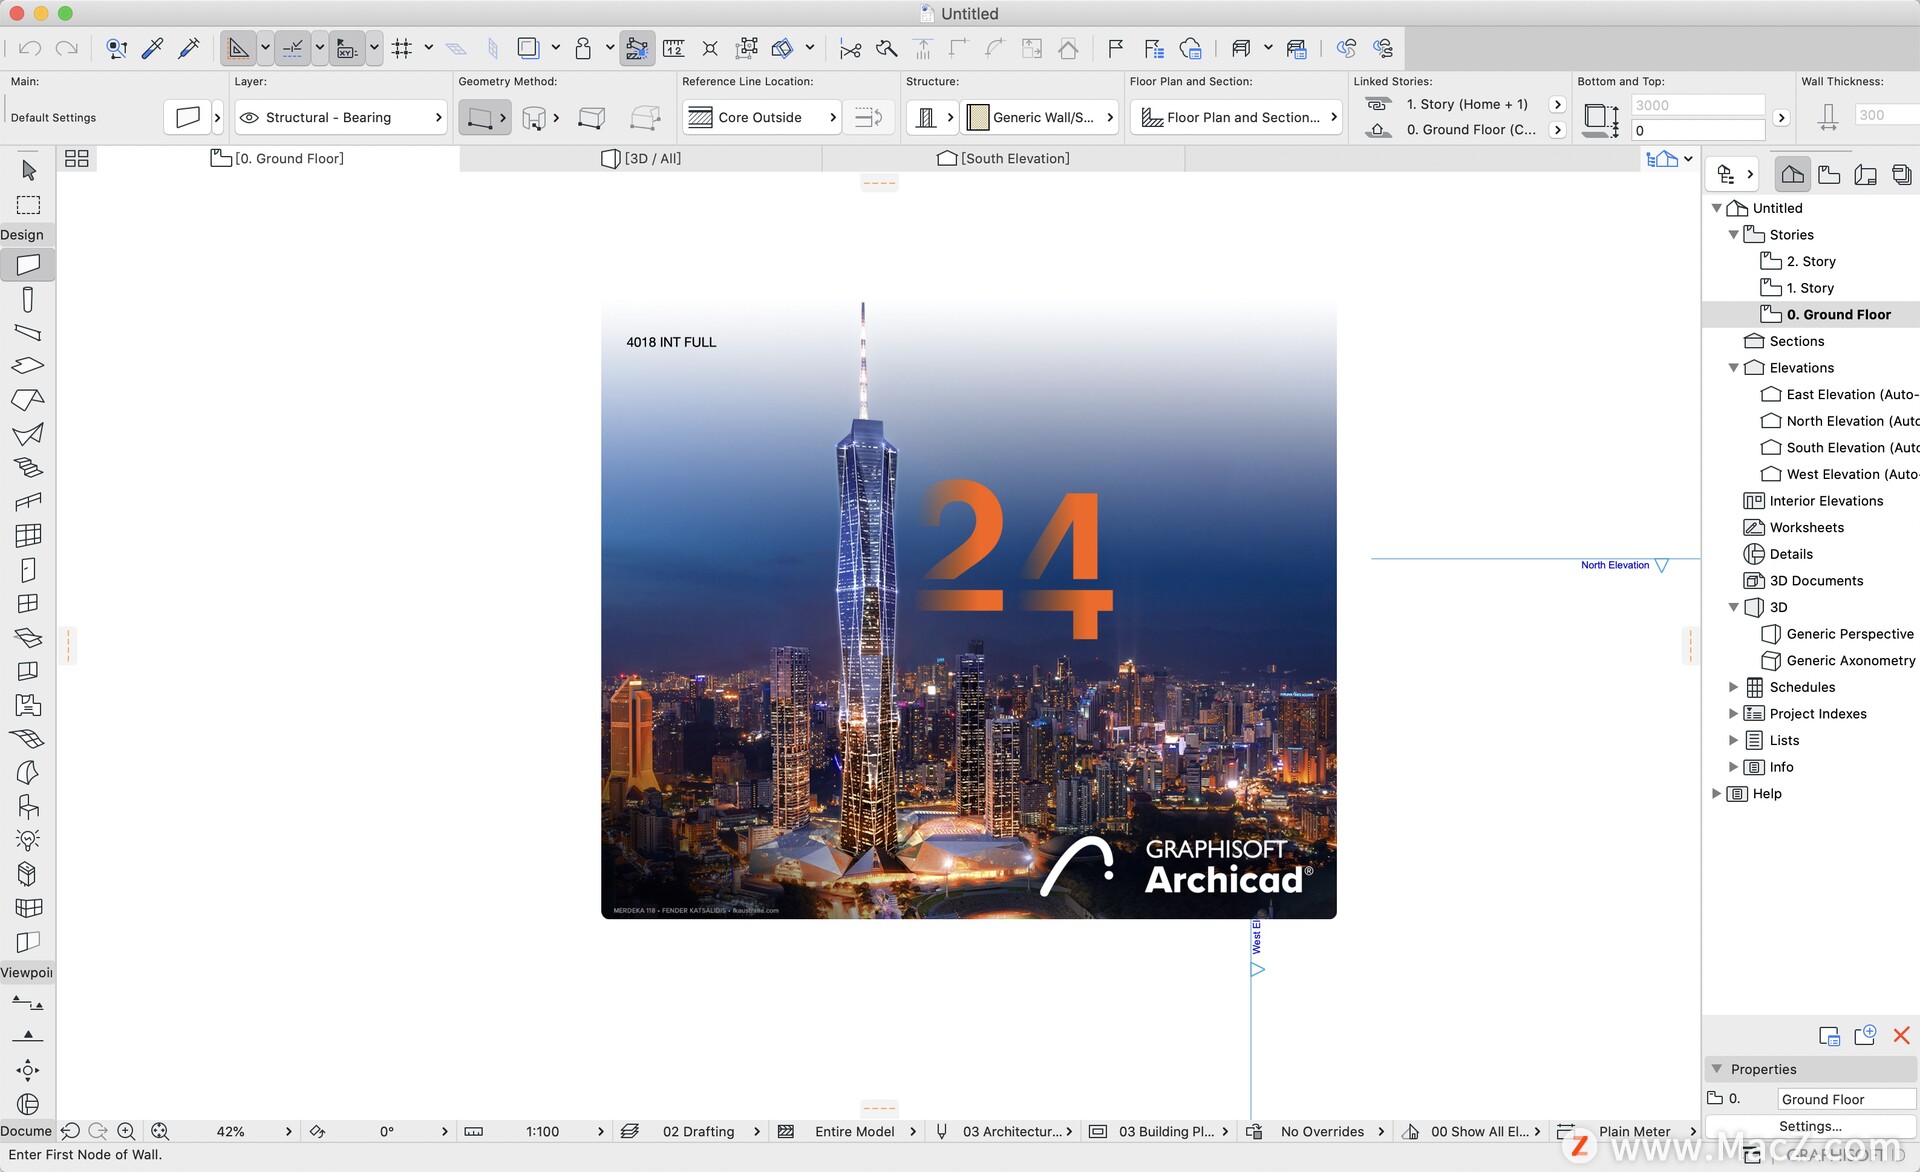This screenshot has height=1172, width=1920.
Task: Click the Trim scissors tool icon
Action: point(850,48)
